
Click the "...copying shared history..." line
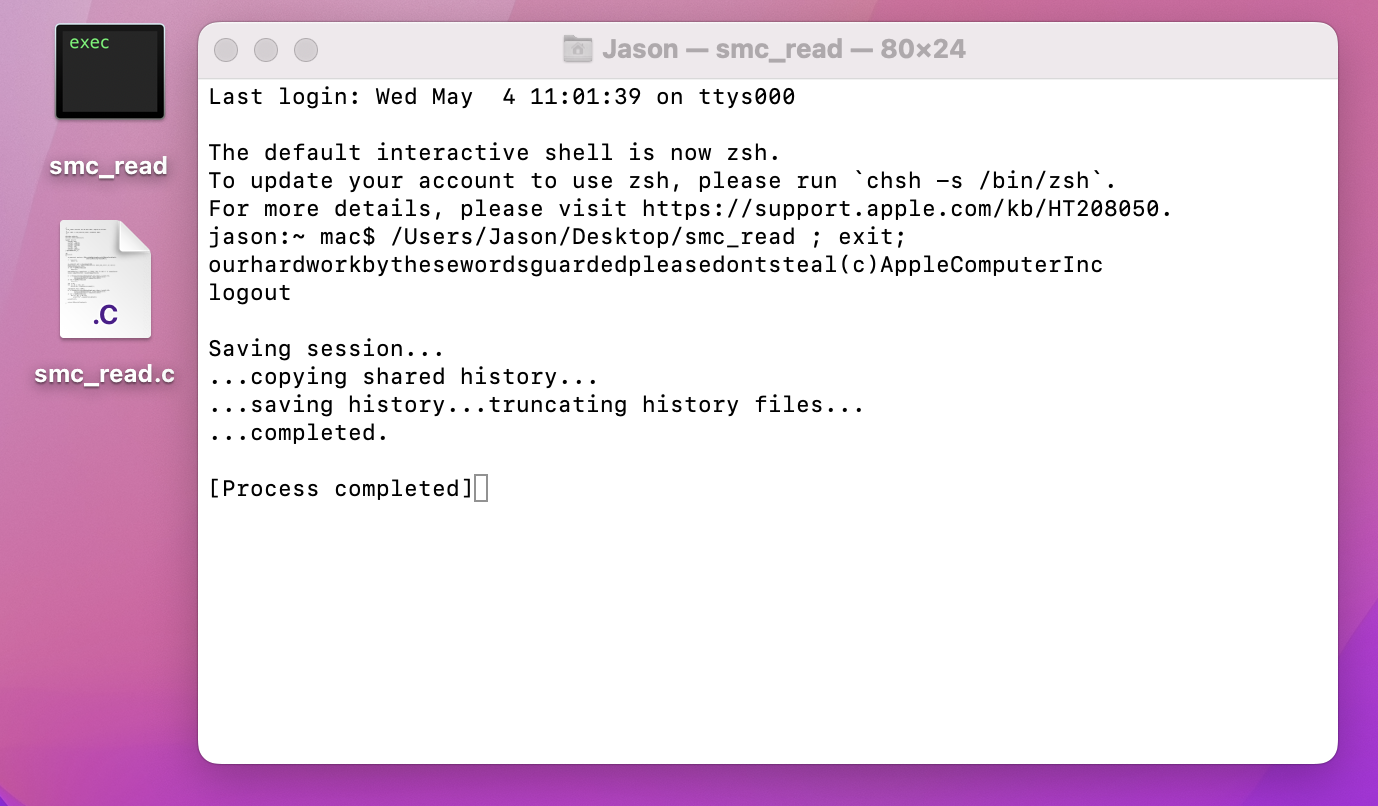[403, 377]
